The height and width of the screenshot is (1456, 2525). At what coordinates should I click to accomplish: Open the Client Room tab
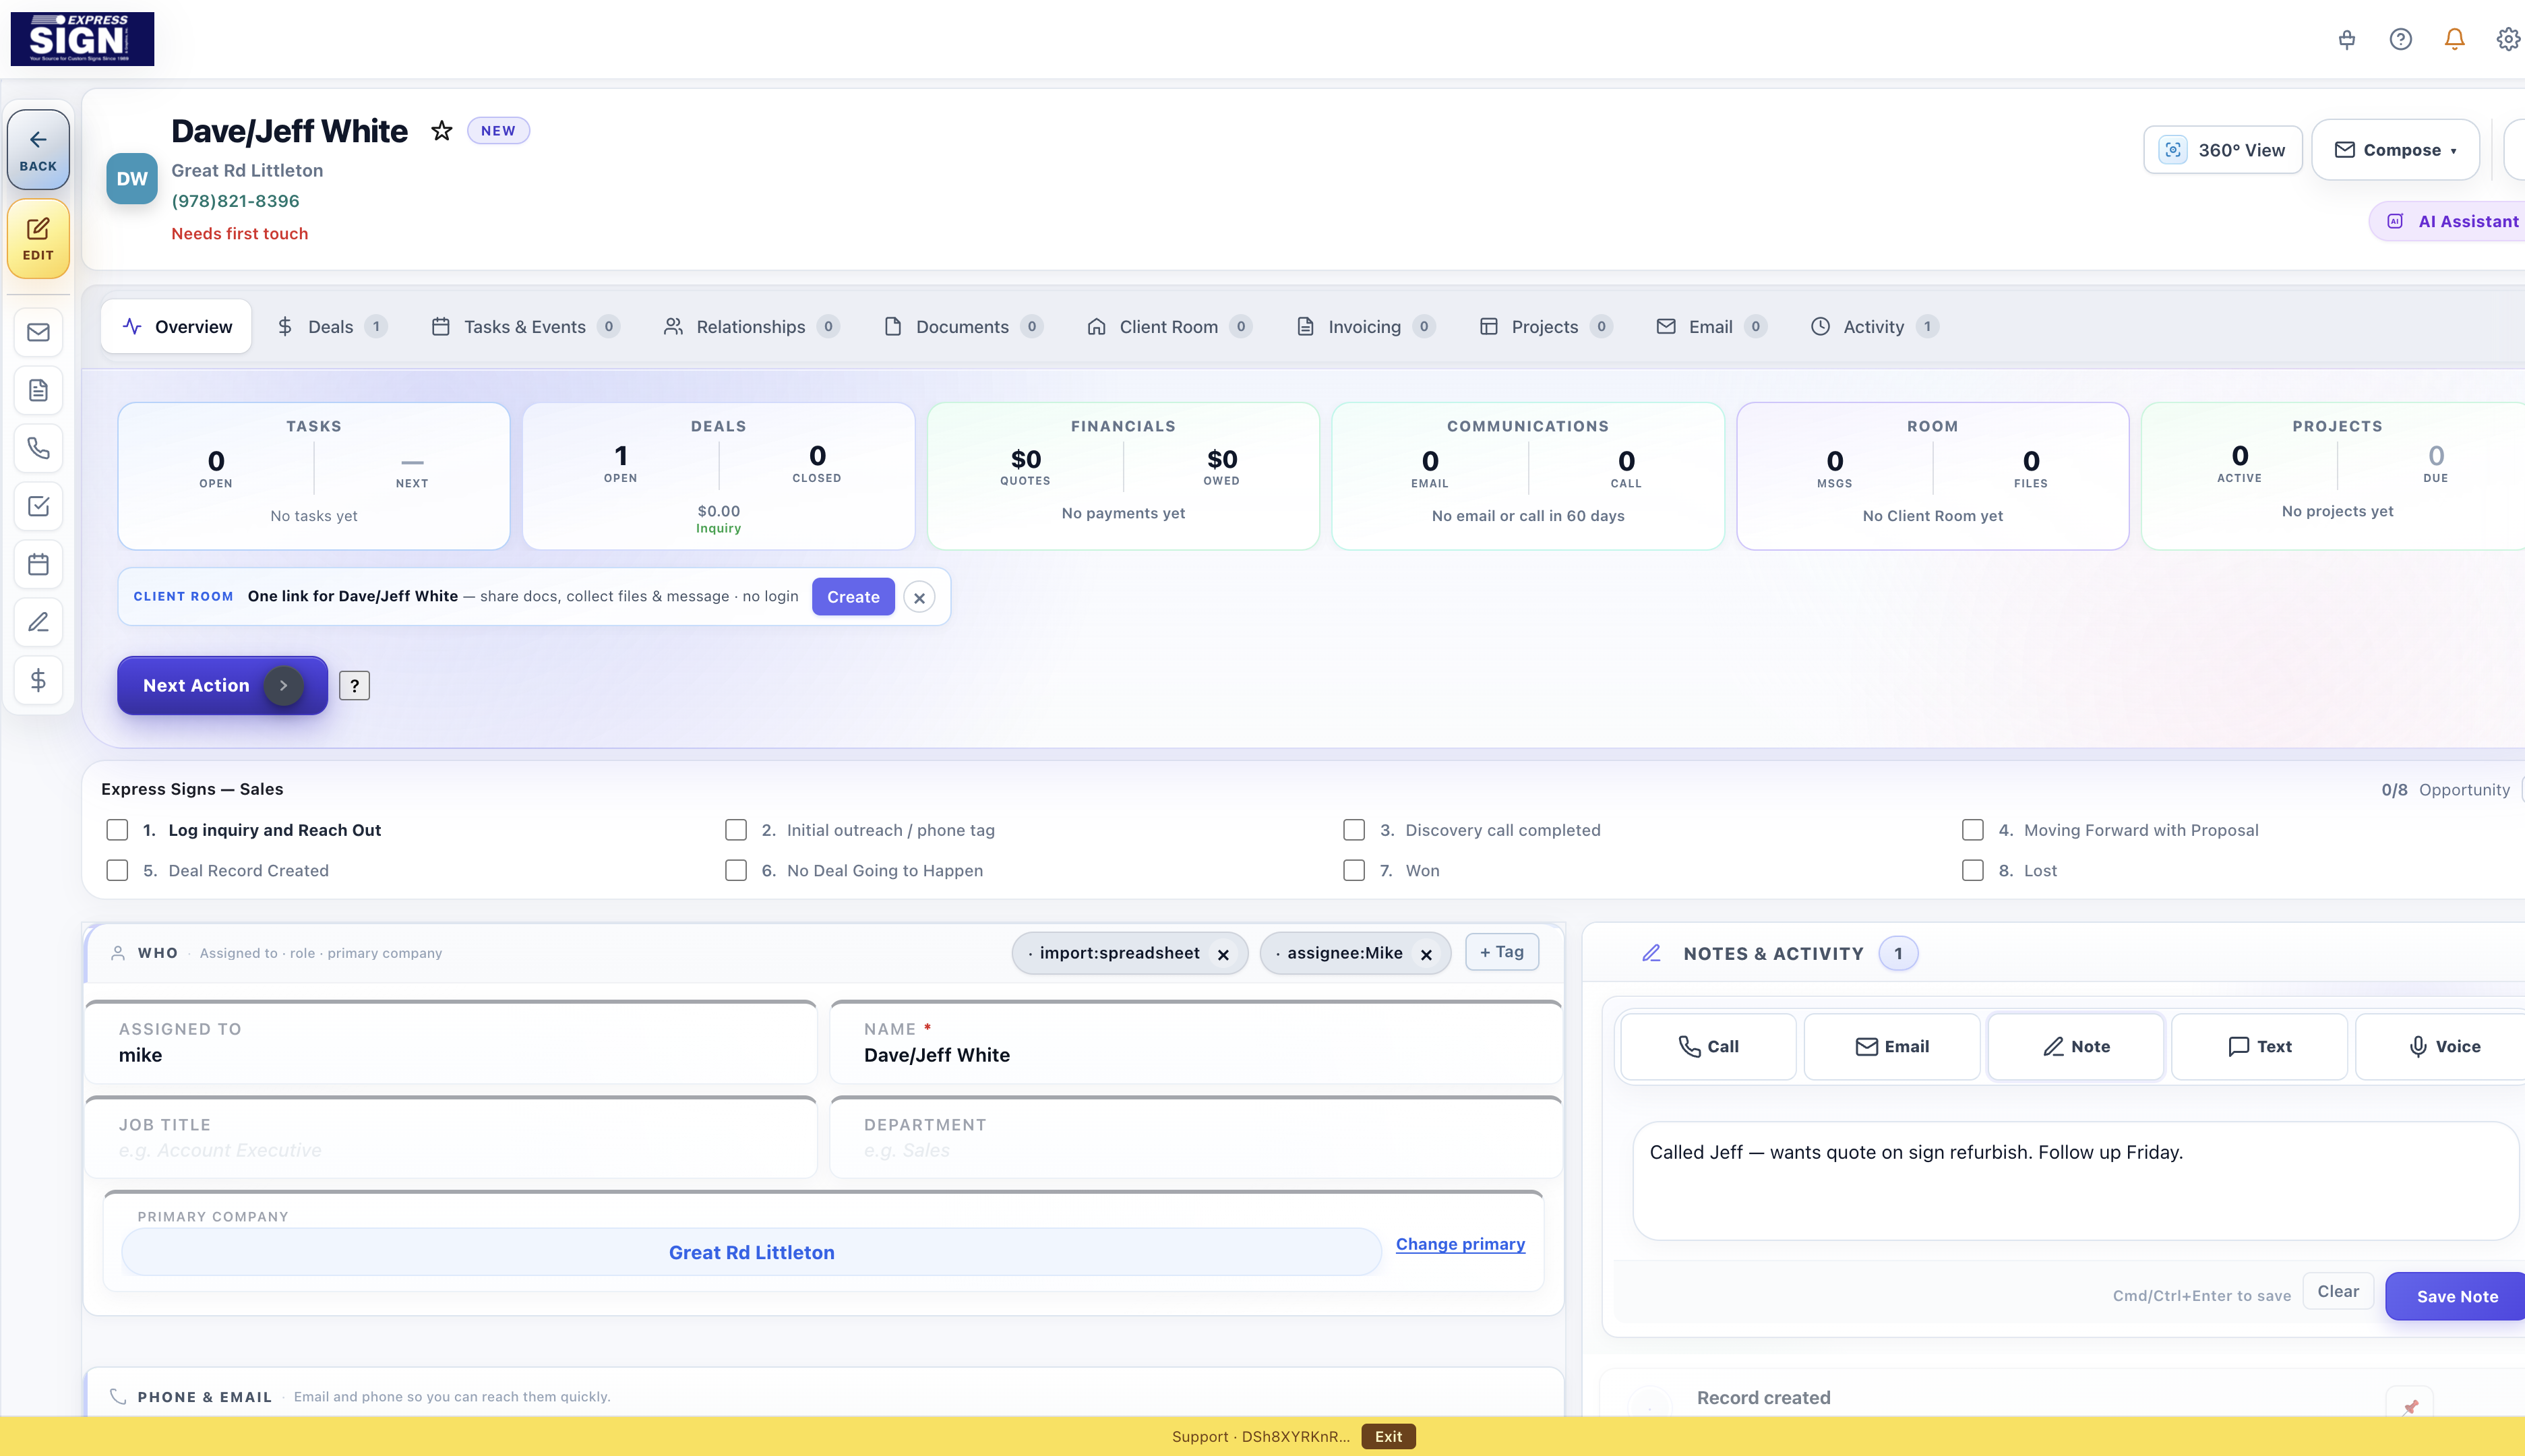(1169, 327)
